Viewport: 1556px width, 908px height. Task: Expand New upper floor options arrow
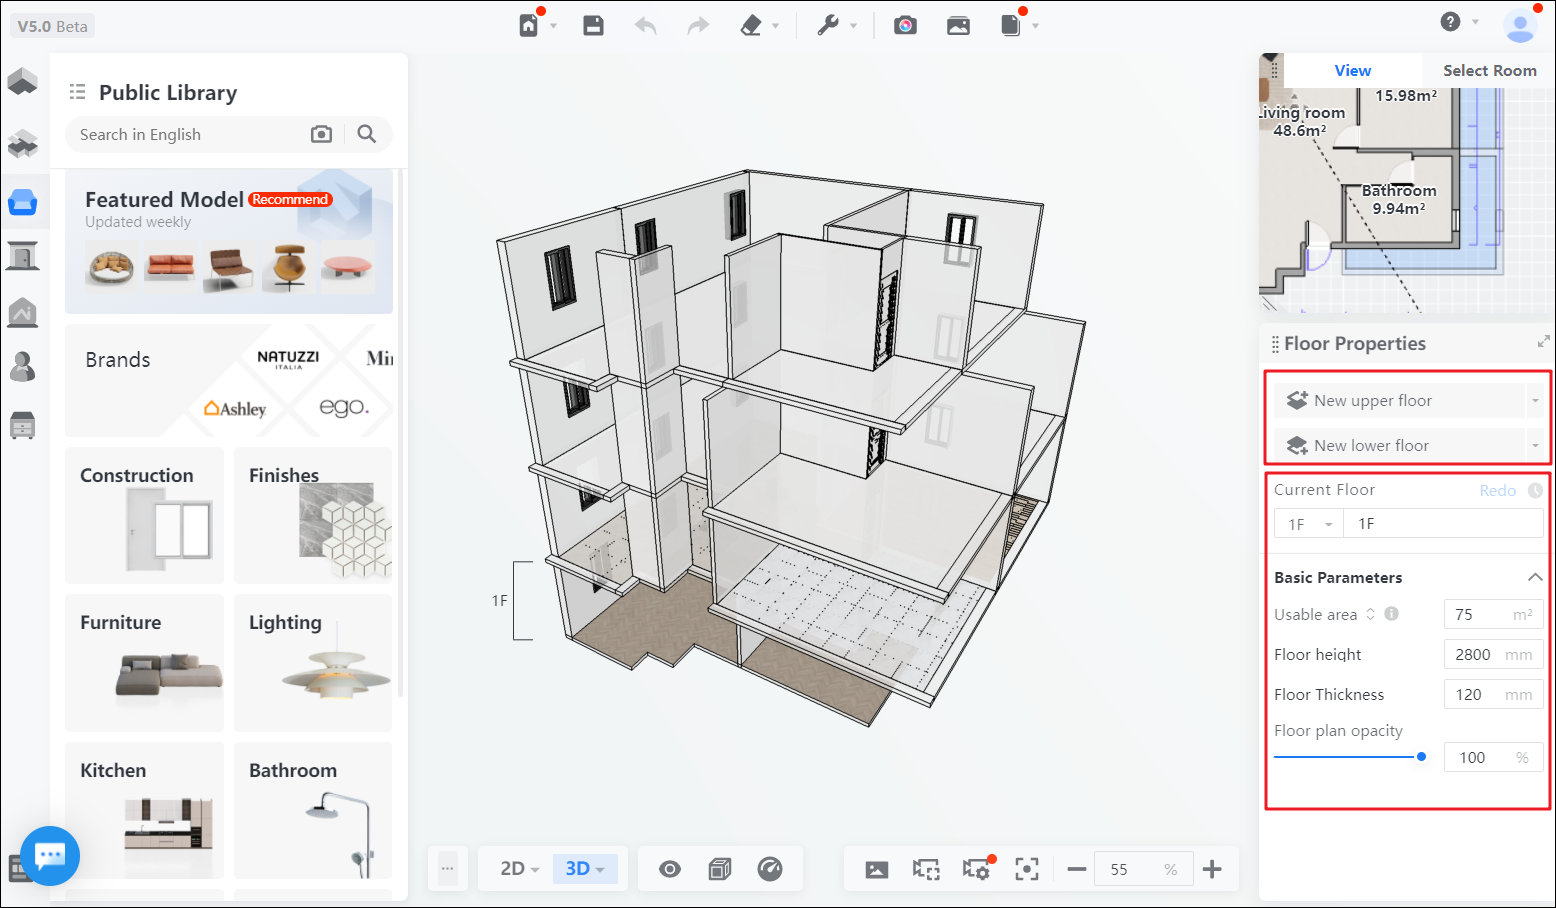[1535, 401]
